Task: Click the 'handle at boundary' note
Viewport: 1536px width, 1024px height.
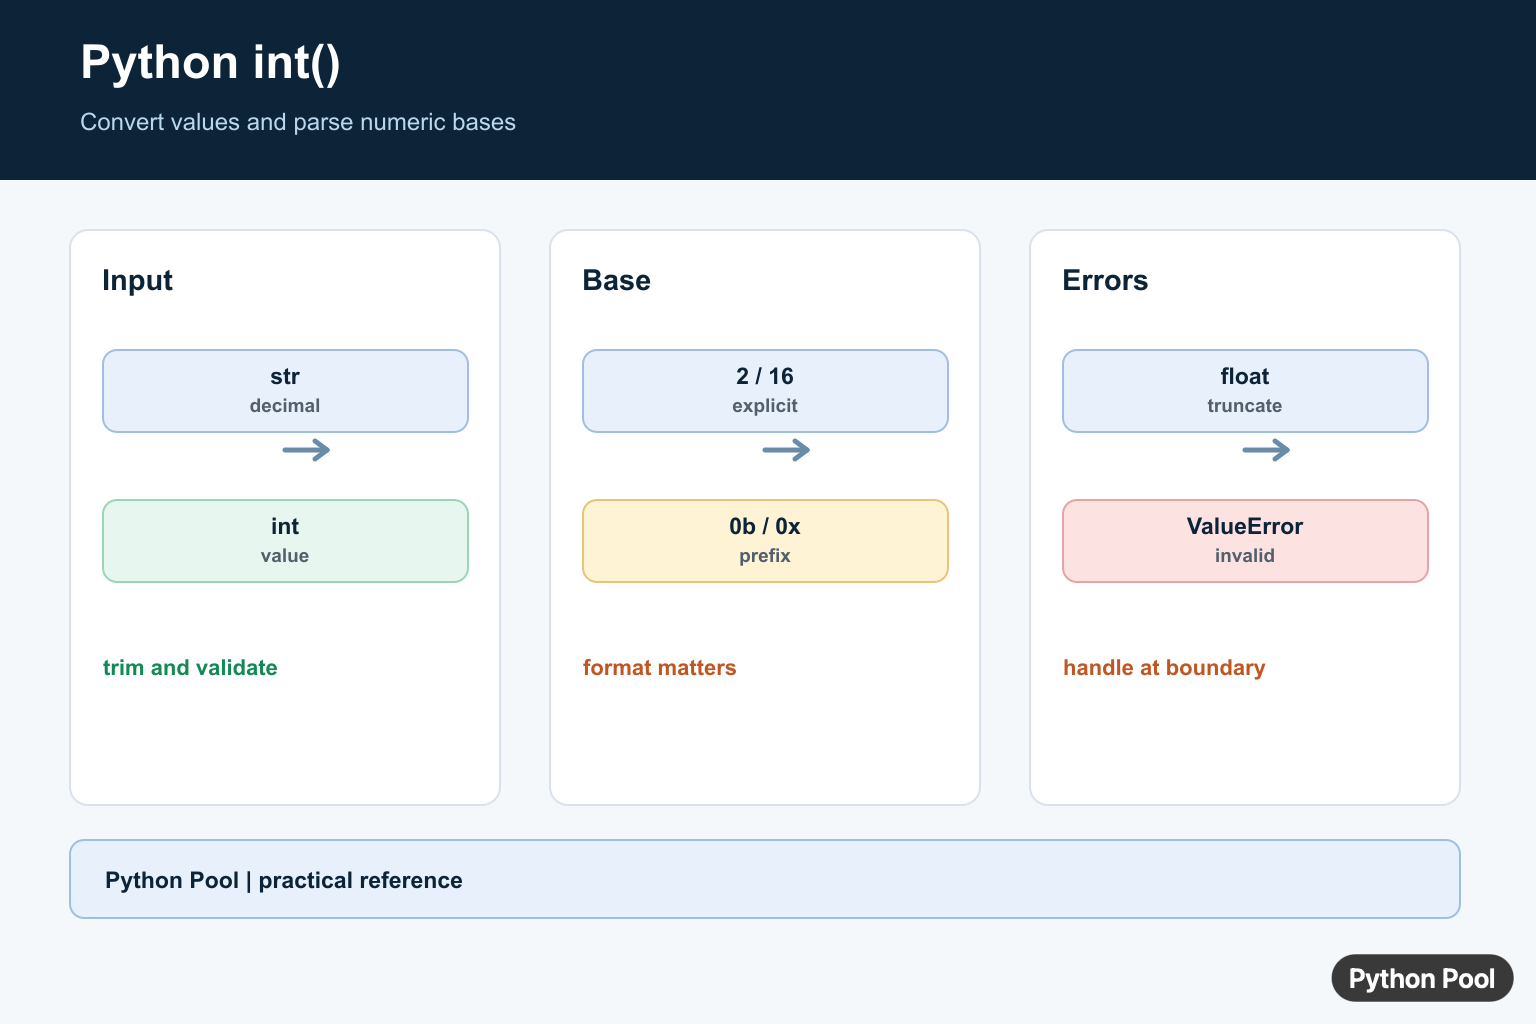Action: [1164, 668]
